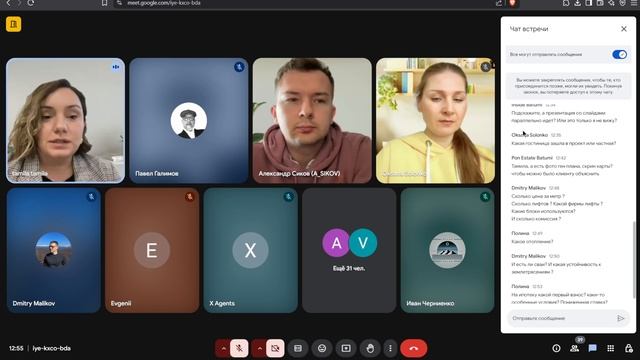Select the woman in yellow hoodie tile
Viewport: 640px width, 360px height.
coord(436,120)
